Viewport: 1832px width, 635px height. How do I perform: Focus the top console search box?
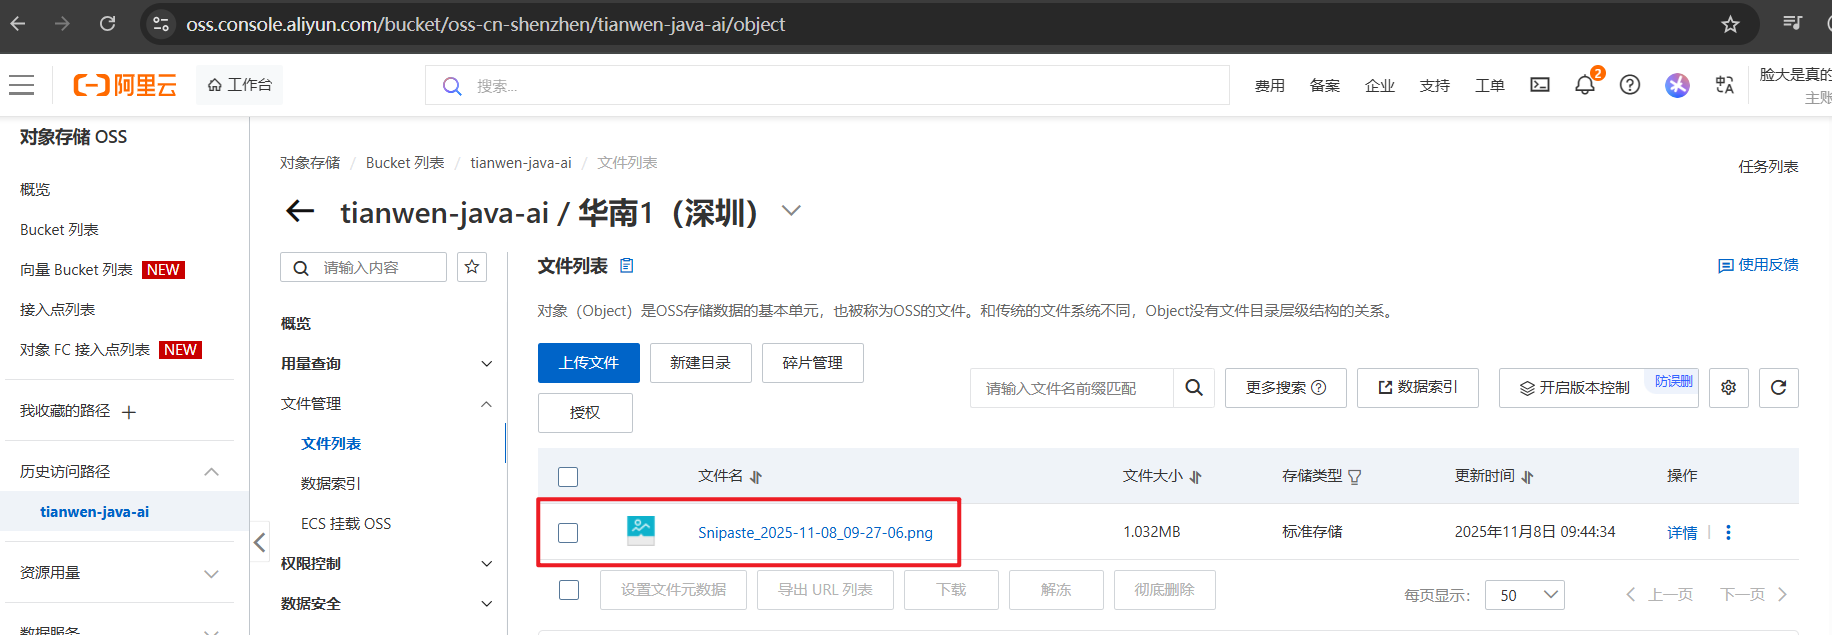coord(827,85)
